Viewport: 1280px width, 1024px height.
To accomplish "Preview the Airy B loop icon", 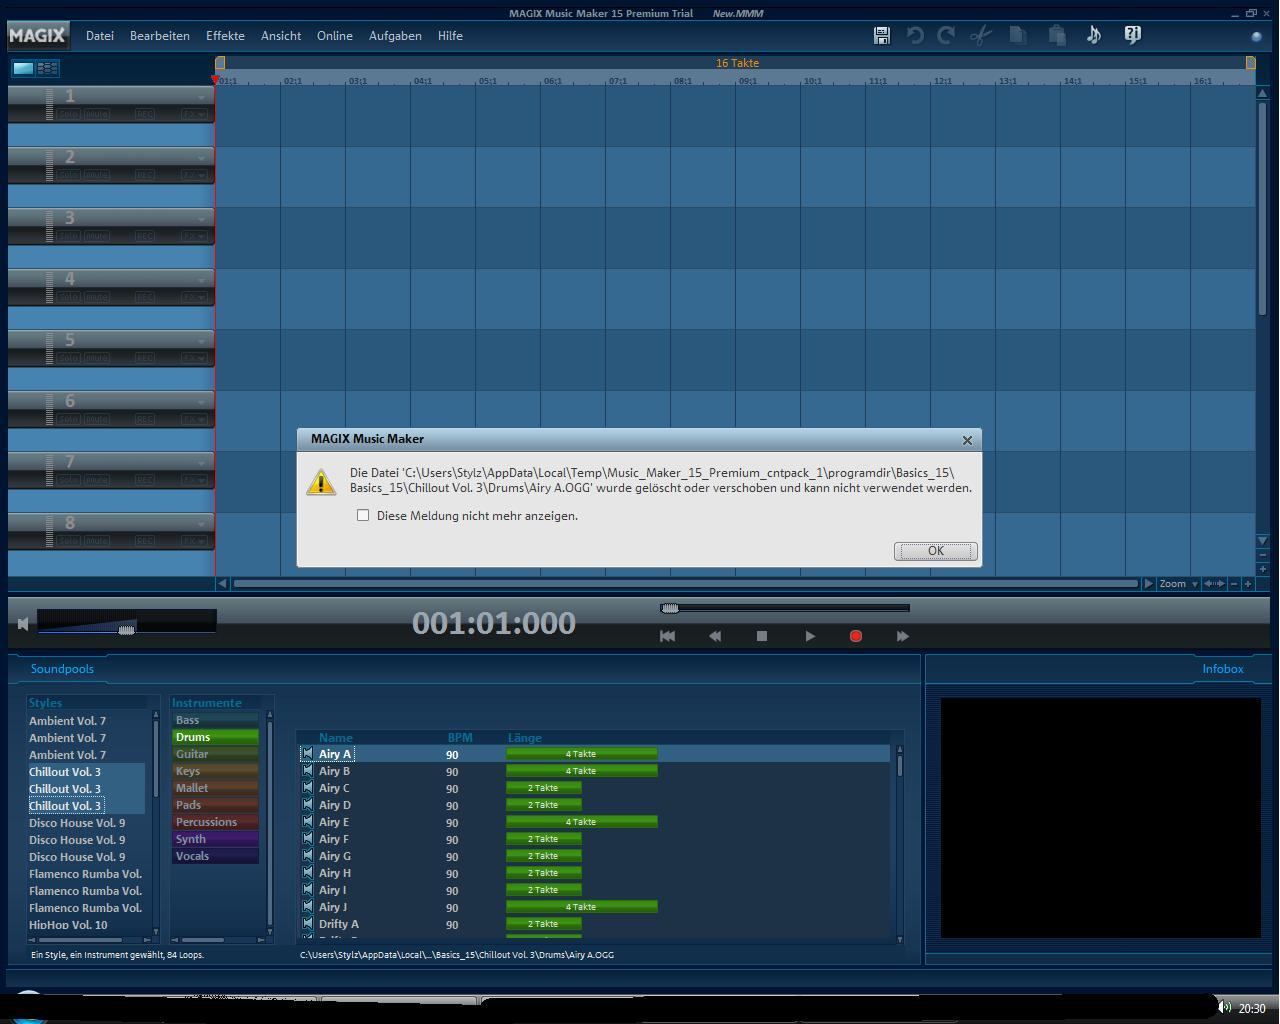I will [x=307, y=771].
